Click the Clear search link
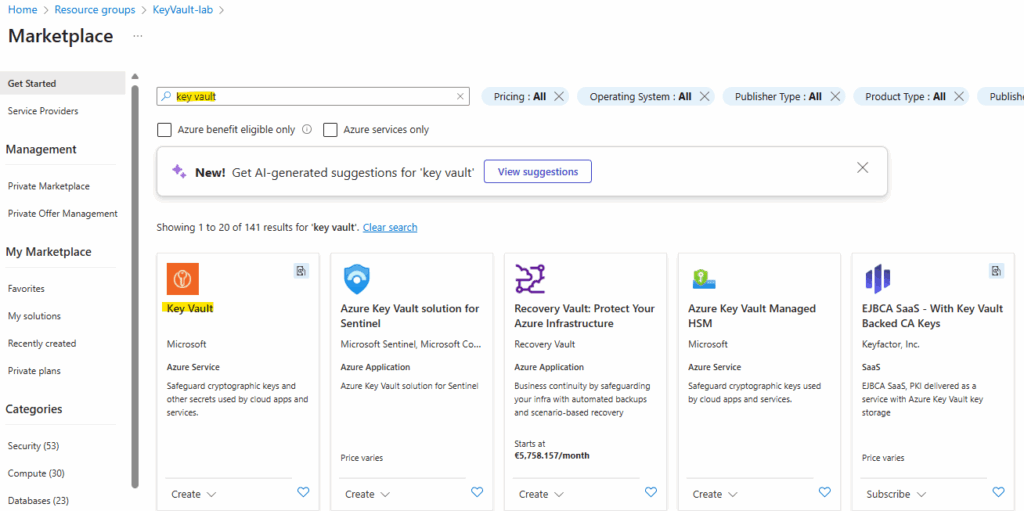Viewport: 1024px width, 511px height. 390,227
